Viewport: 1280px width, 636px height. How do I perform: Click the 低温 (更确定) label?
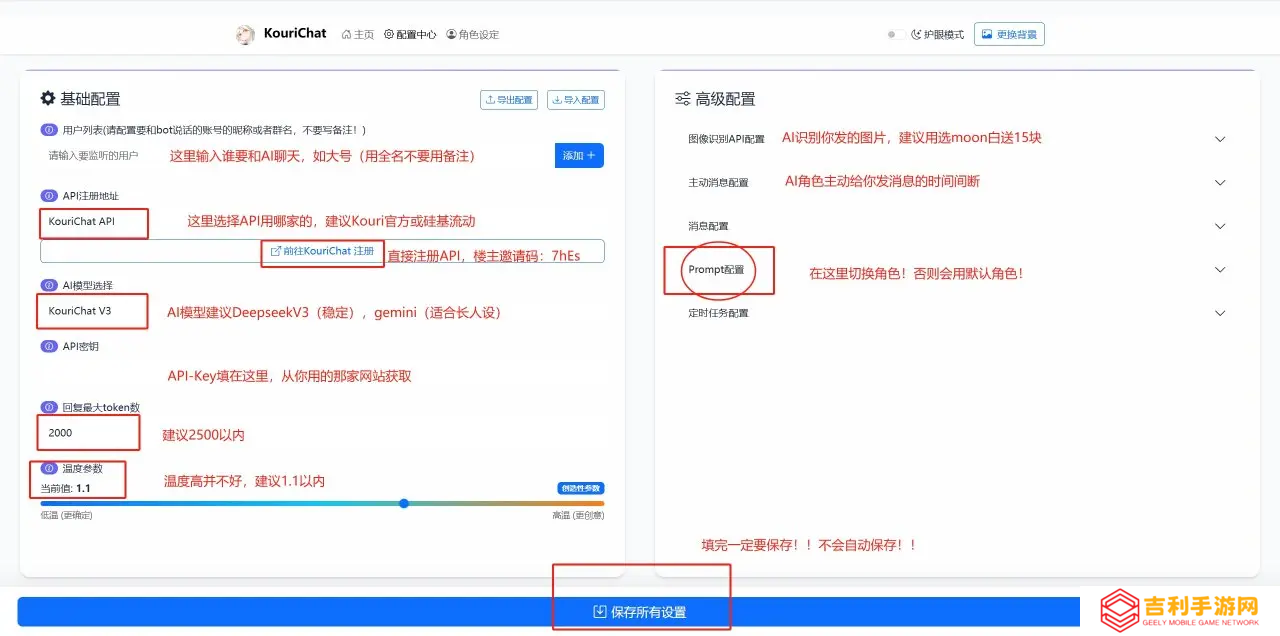coord(66,516)
